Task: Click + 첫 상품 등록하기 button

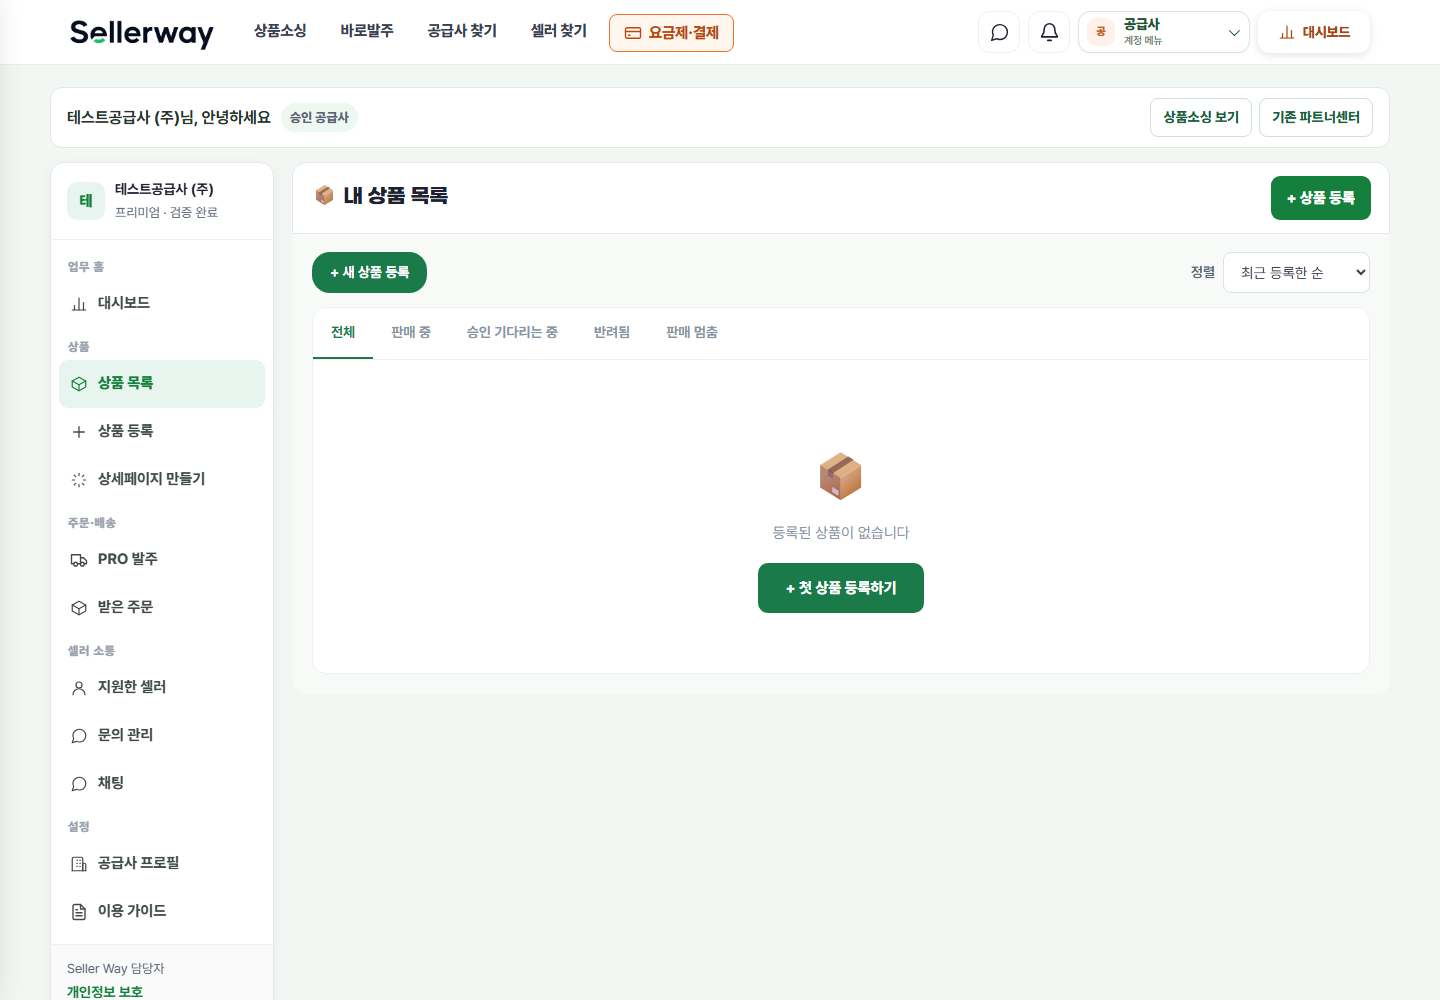Action: (841, 588)
